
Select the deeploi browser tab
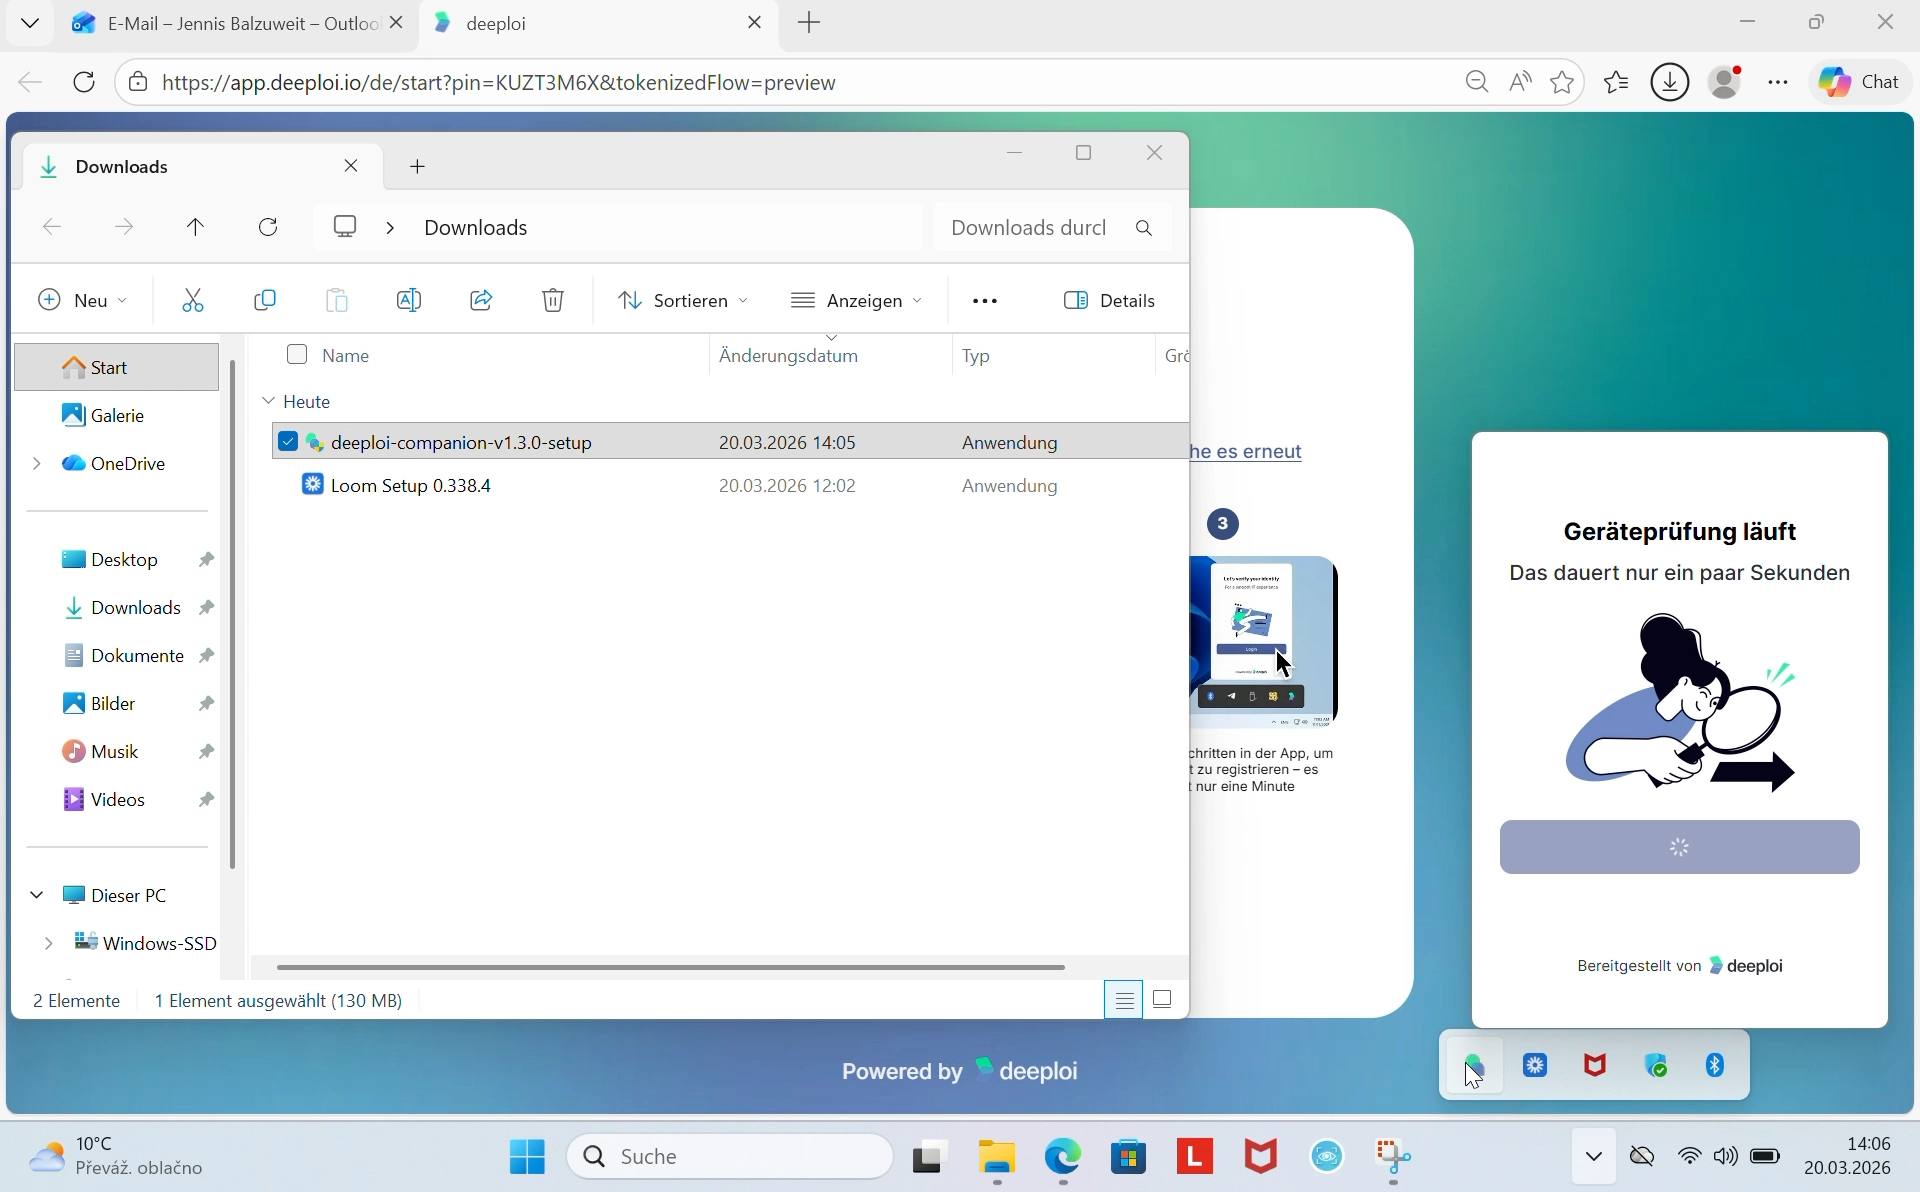(599, 23)
